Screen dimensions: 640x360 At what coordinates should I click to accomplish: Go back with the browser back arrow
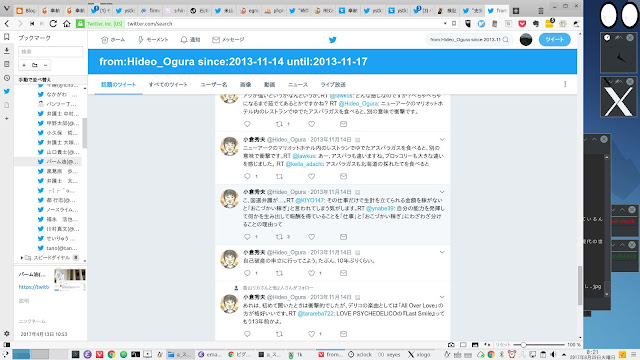[x=7, y=24]
